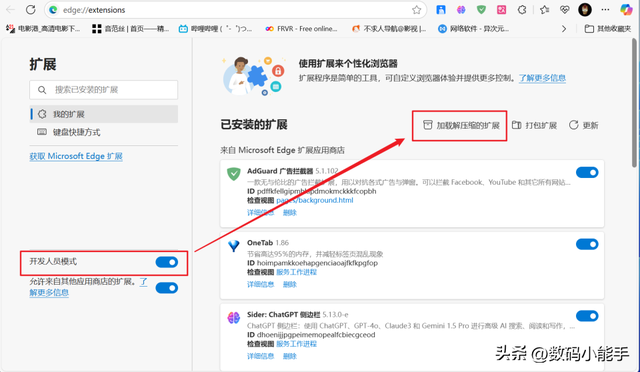This screenshot has height=372, width=640.
Task: Open the extensions puzzle piece icon
Action: (x=522, y=10)
